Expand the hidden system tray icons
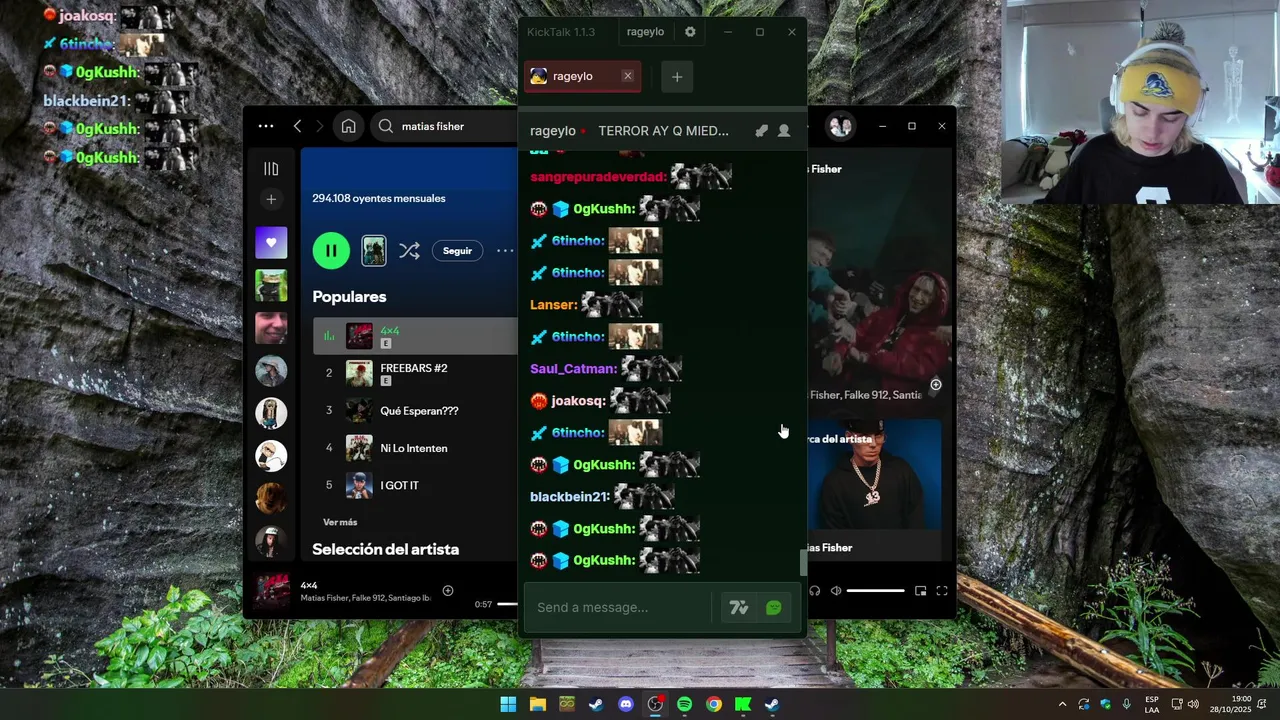Screen dimensions: 1280x720 click(x=1062, y=704)
